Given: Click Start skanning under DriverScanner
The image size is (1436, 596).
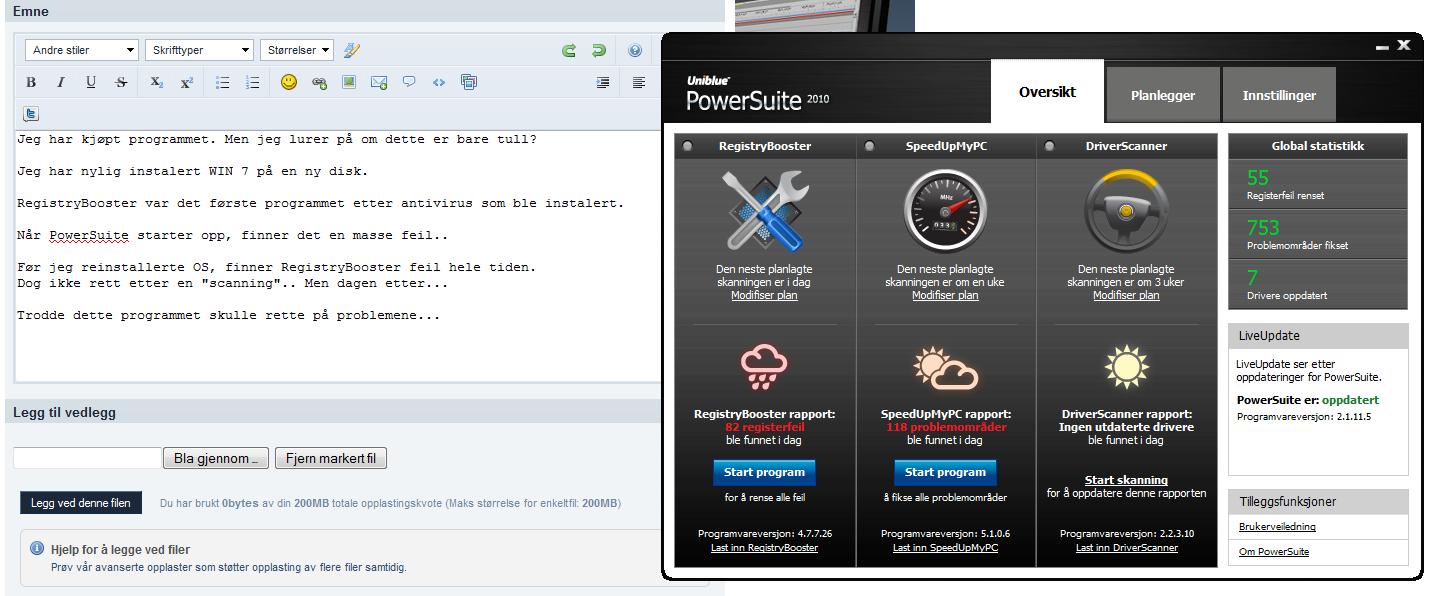Looking at the screenshot, I should [x=1126, y=480].
